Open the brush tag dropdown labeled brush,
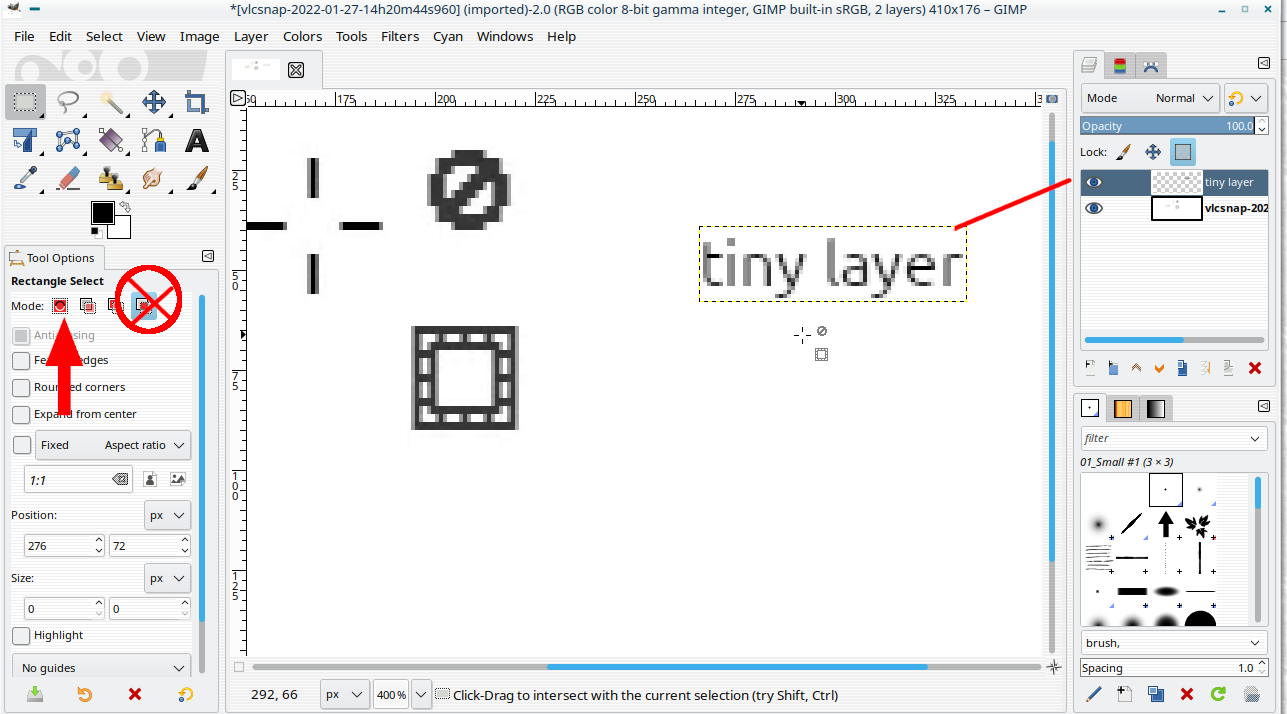The height and width of the screenshot is (714, 1287). pos(1174,643)
